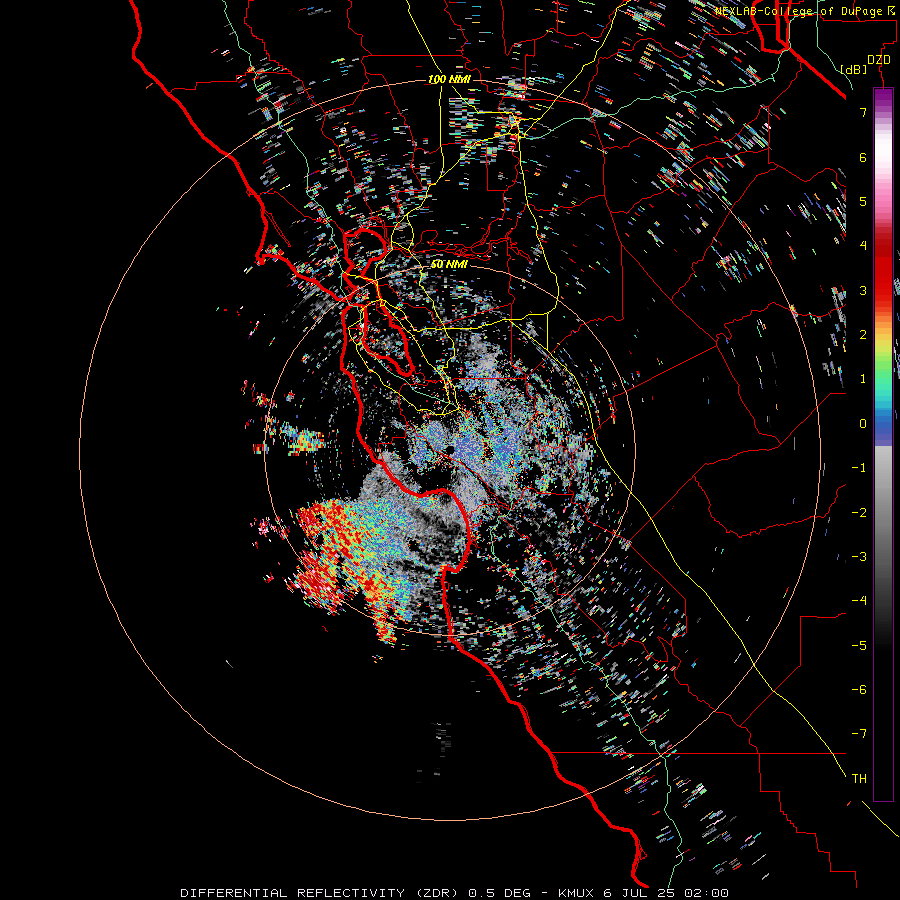Image resolution: width=900 pixels, height=900 pixels.
Task: Click the 6 value on the color scale
Action: coord(863,157)
